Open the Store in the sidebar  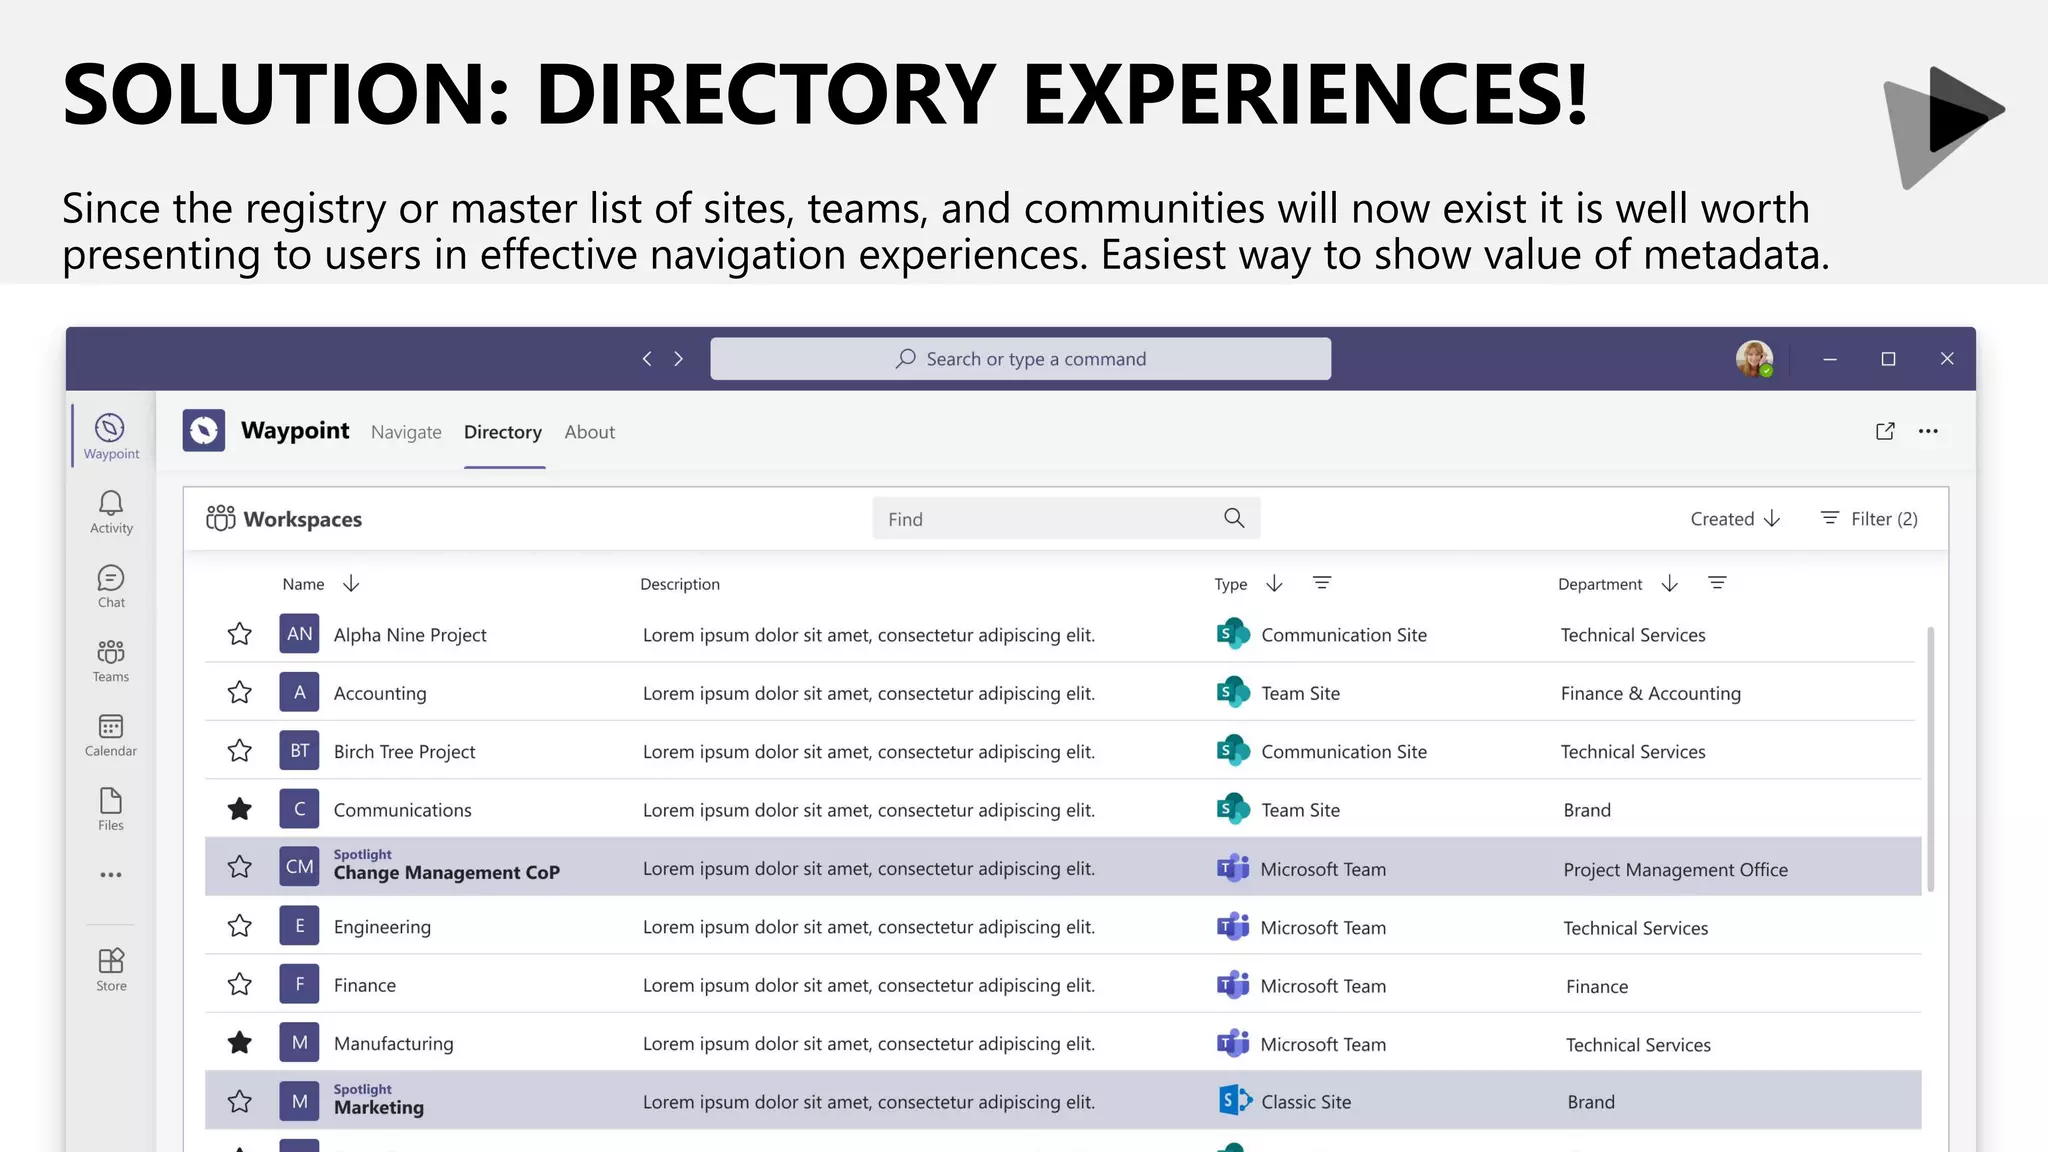pos(111,970)
